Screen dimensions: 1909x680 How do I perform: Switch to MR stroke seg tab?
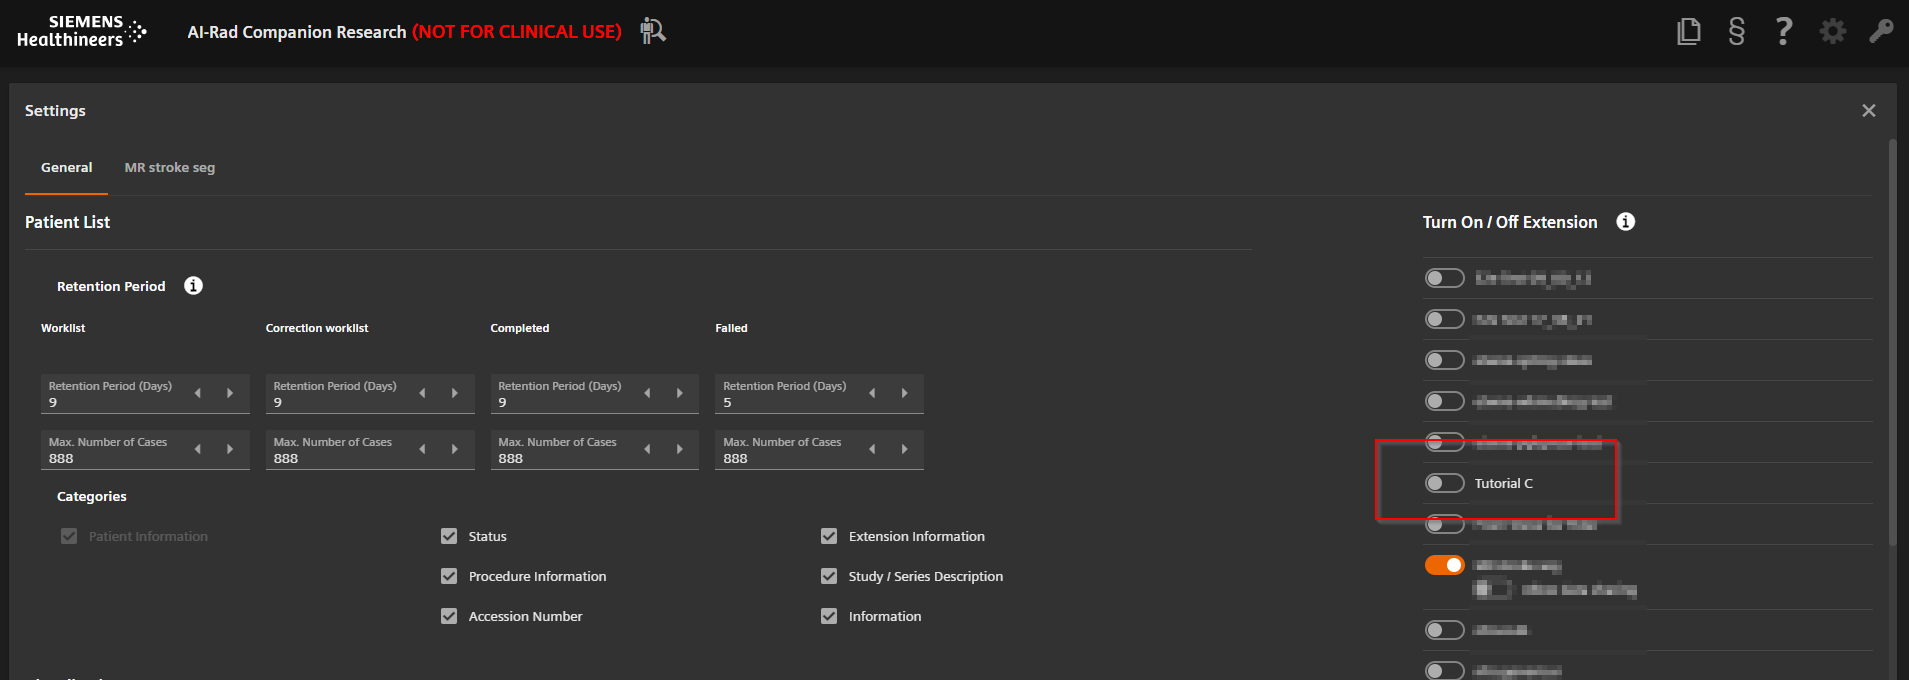tap(169, 168)
